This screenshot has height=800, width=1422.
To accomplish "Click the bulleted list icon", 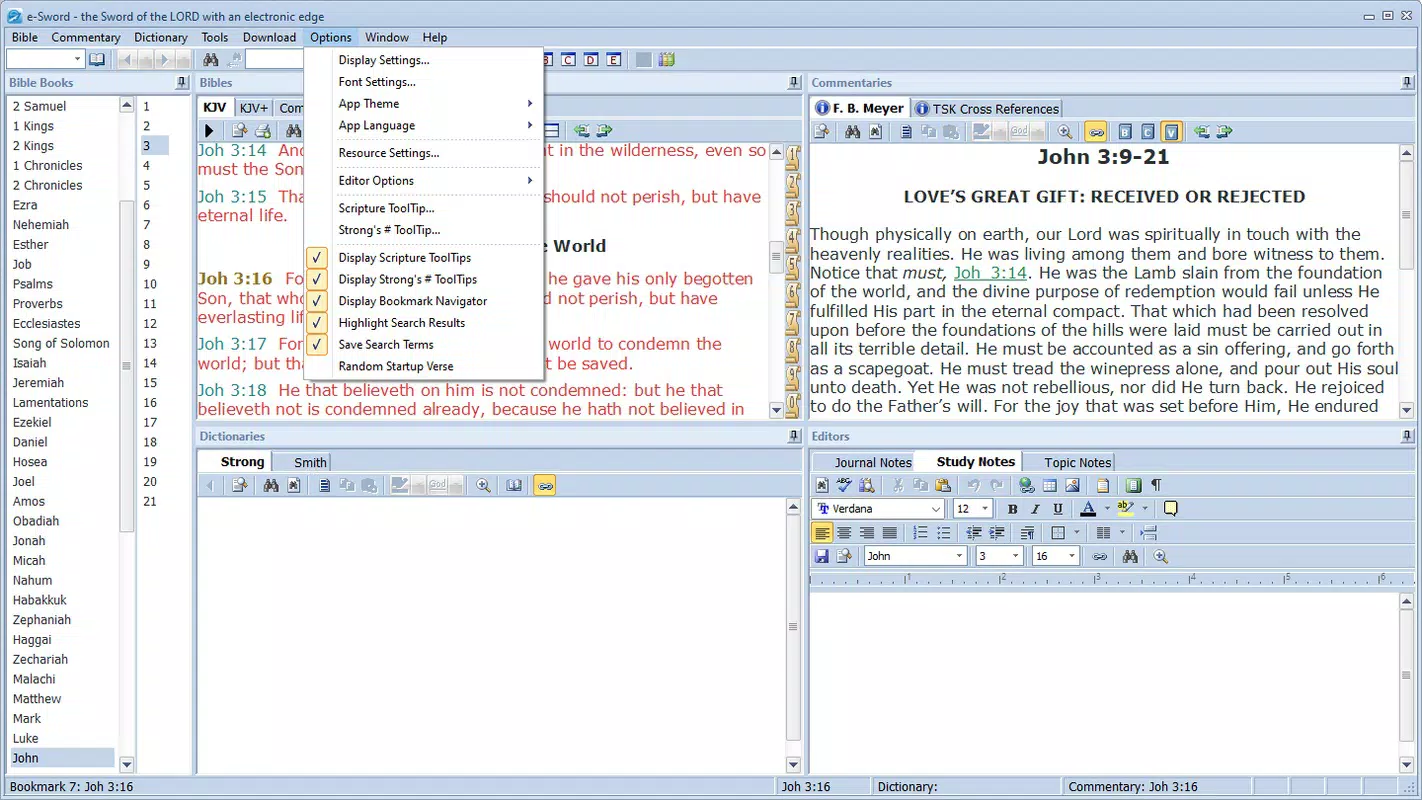I will point(943,533).
